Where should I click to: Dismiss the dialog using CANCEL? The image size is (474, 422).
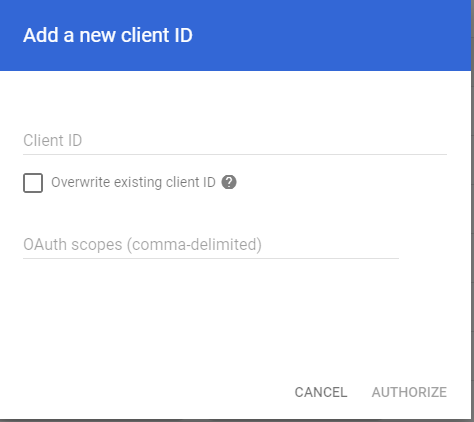321,392
